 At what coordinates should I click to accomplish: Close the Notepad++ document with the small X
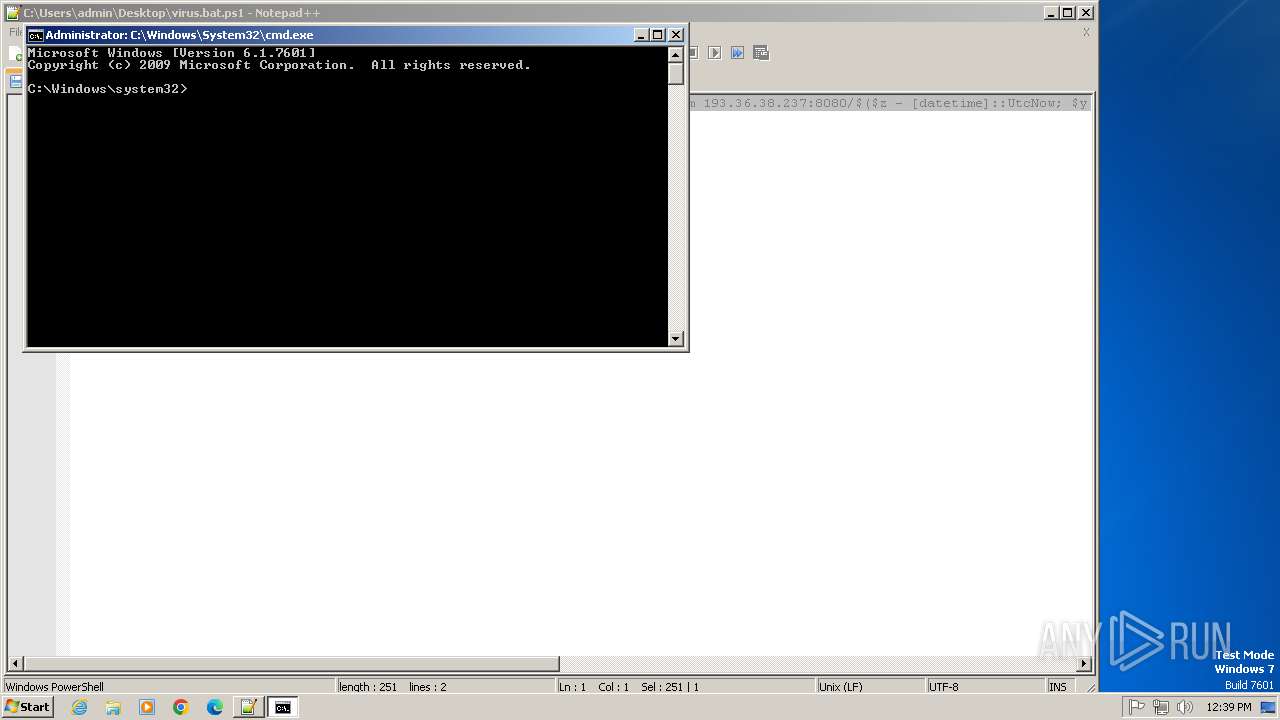click(x=1086, y=32)
